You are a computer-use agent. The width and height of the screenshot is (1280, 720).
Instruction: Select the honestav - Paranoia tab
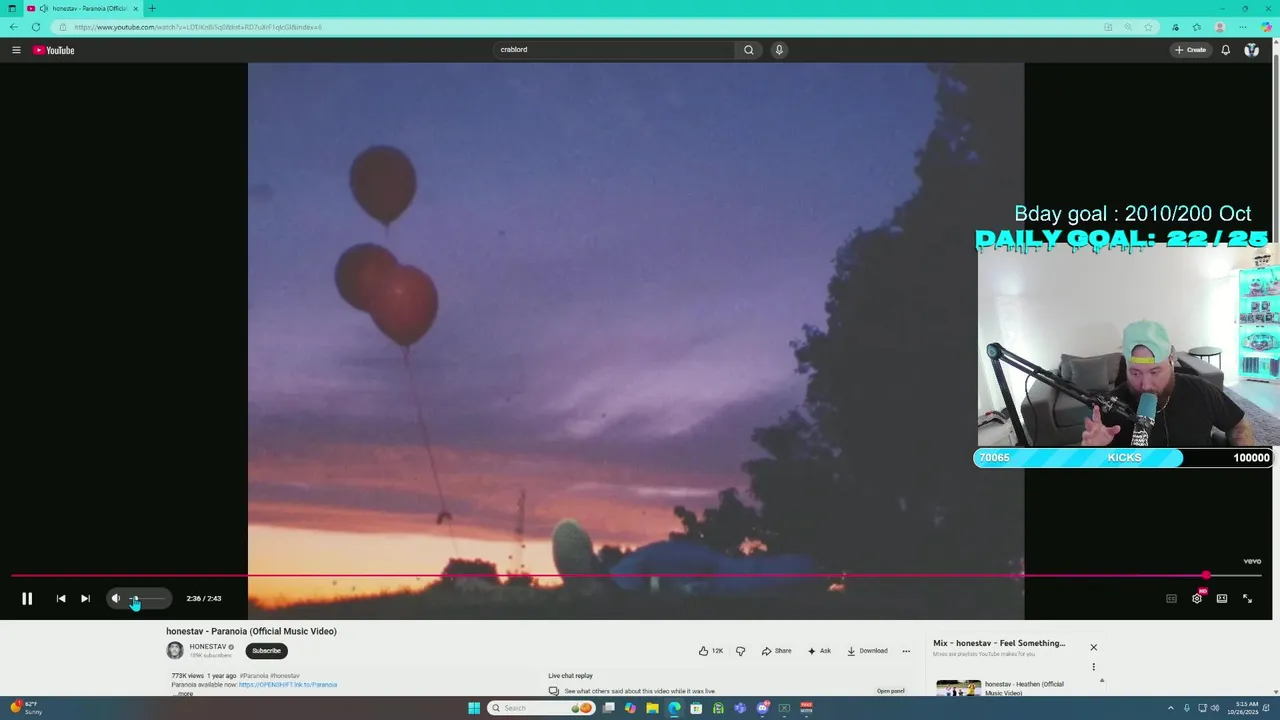(x=82, y=8)
